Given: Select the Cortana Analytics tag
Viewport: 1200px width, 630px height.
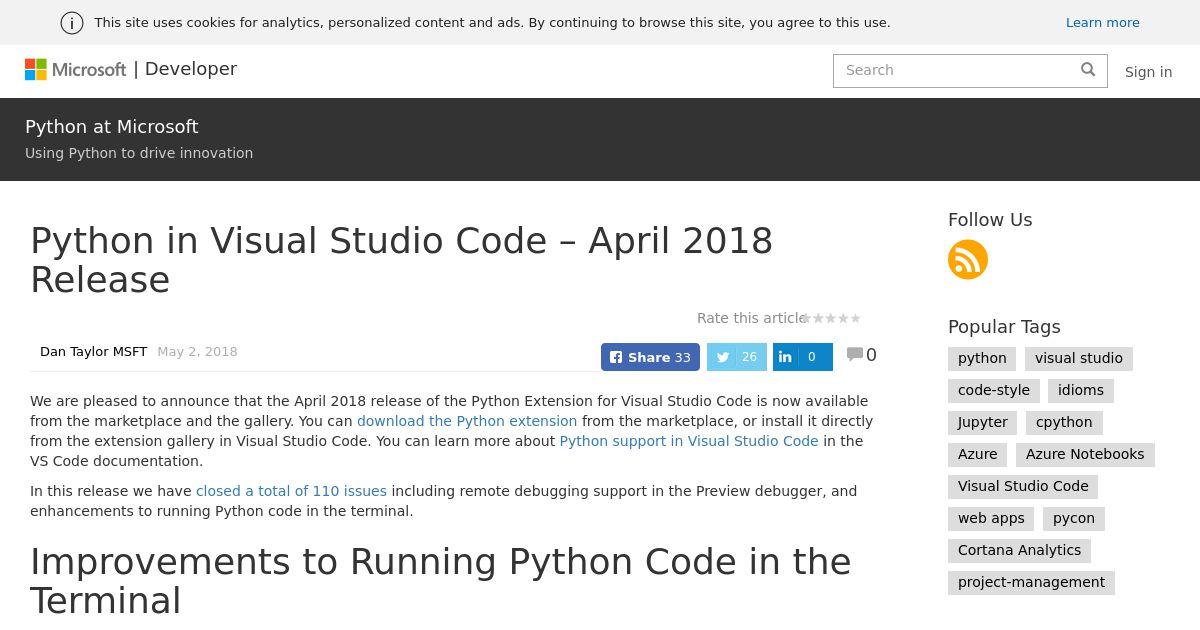Looking at the screenshot, I should coord(1019,550).
